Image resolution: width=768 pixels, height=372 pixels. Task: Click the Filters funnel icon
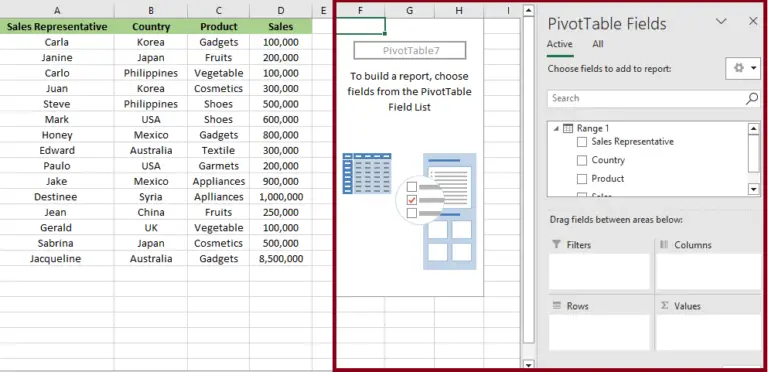556,244
